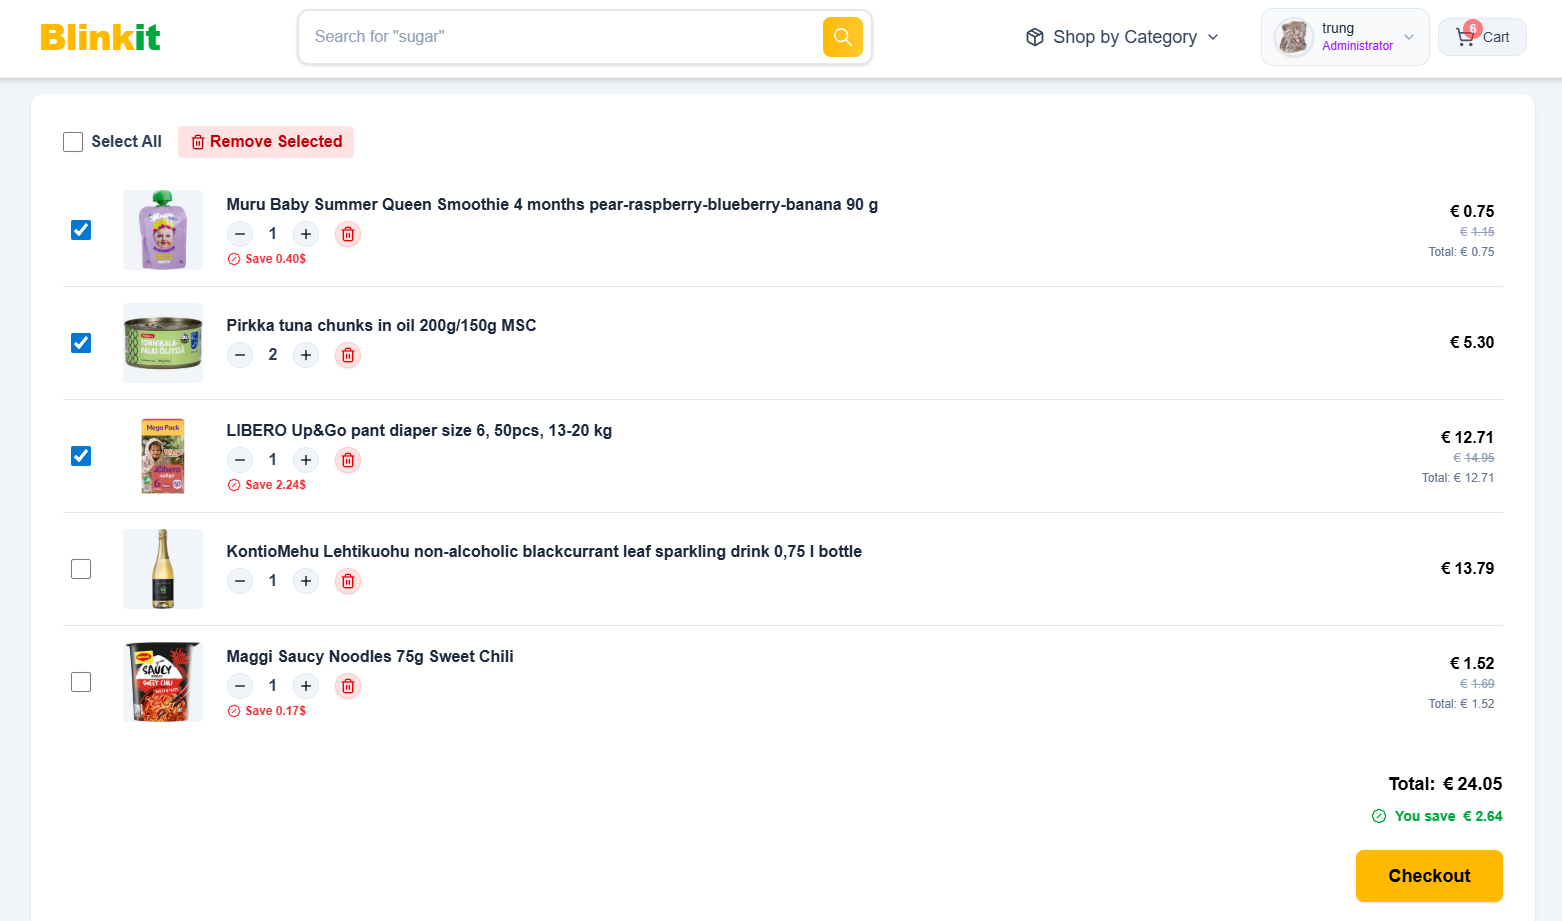
Task: Delete Maggi Saucy Noodles from cart
Action: click(x=348, y=686)
